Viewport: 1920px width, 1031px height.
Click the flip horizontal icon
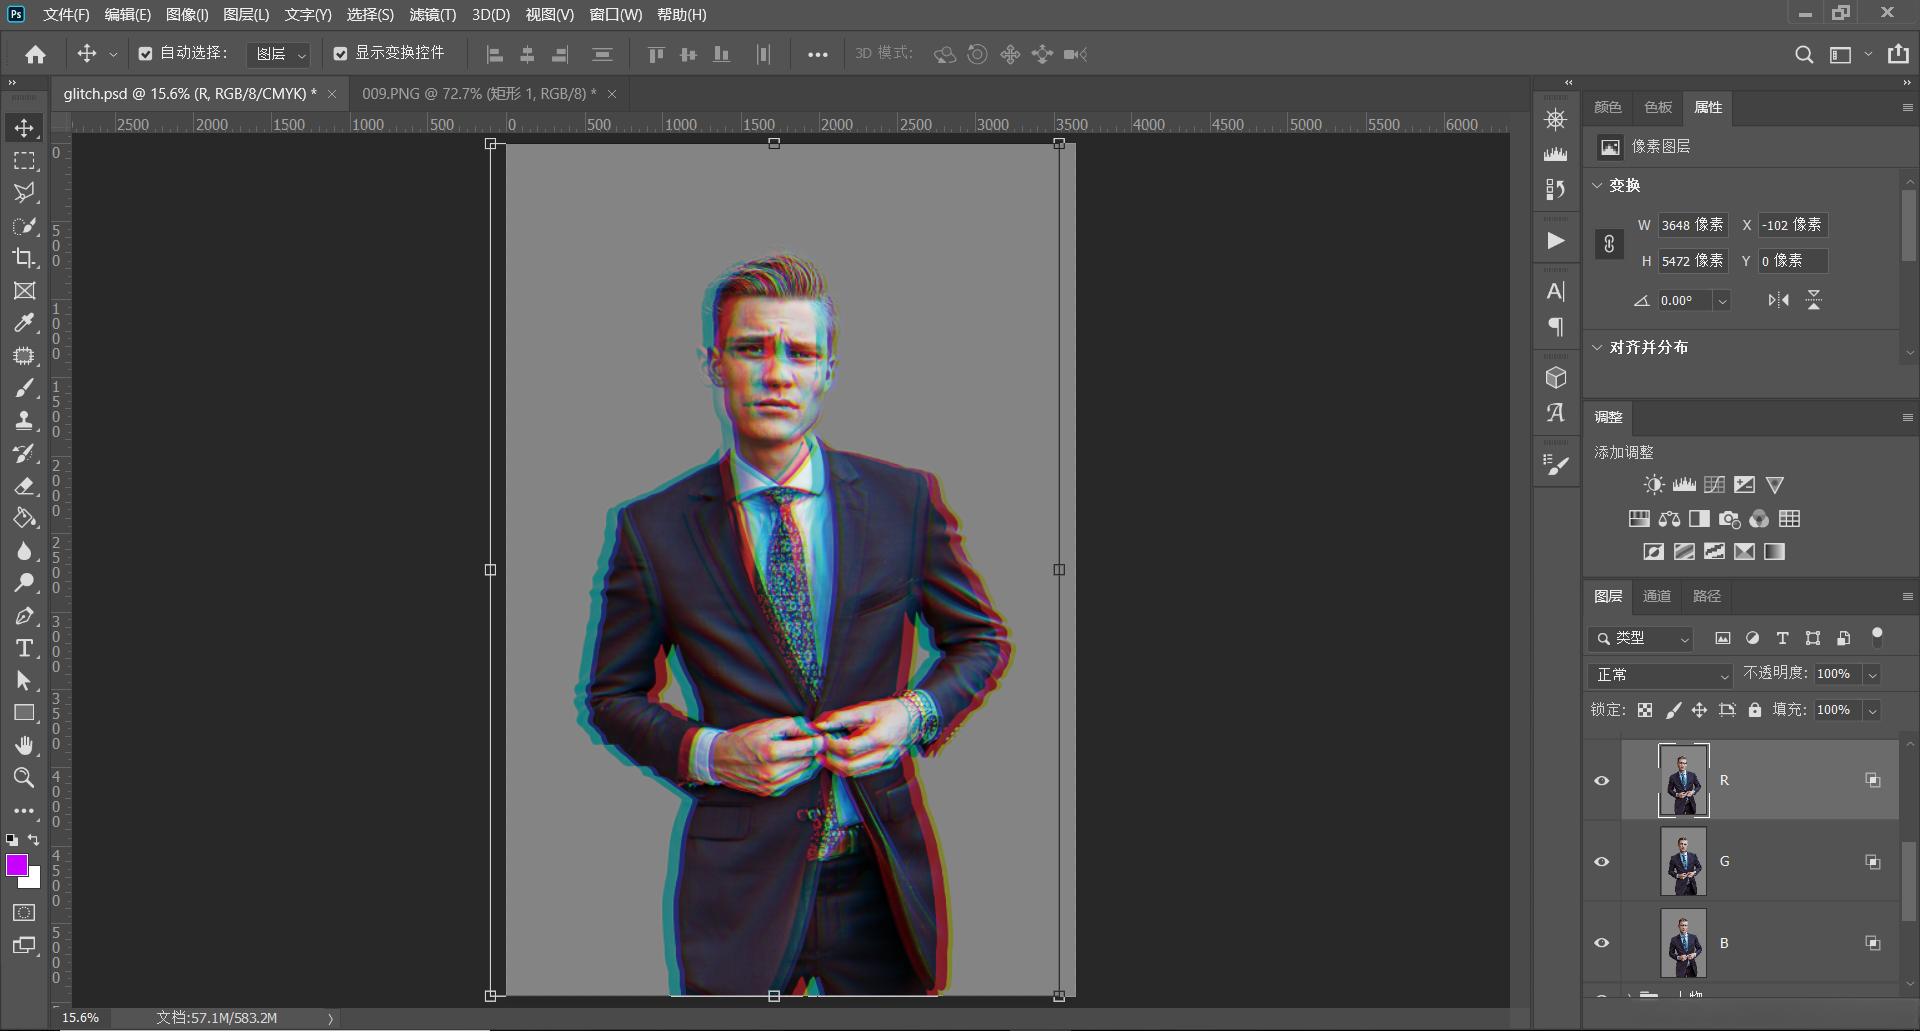[1778, 300]
